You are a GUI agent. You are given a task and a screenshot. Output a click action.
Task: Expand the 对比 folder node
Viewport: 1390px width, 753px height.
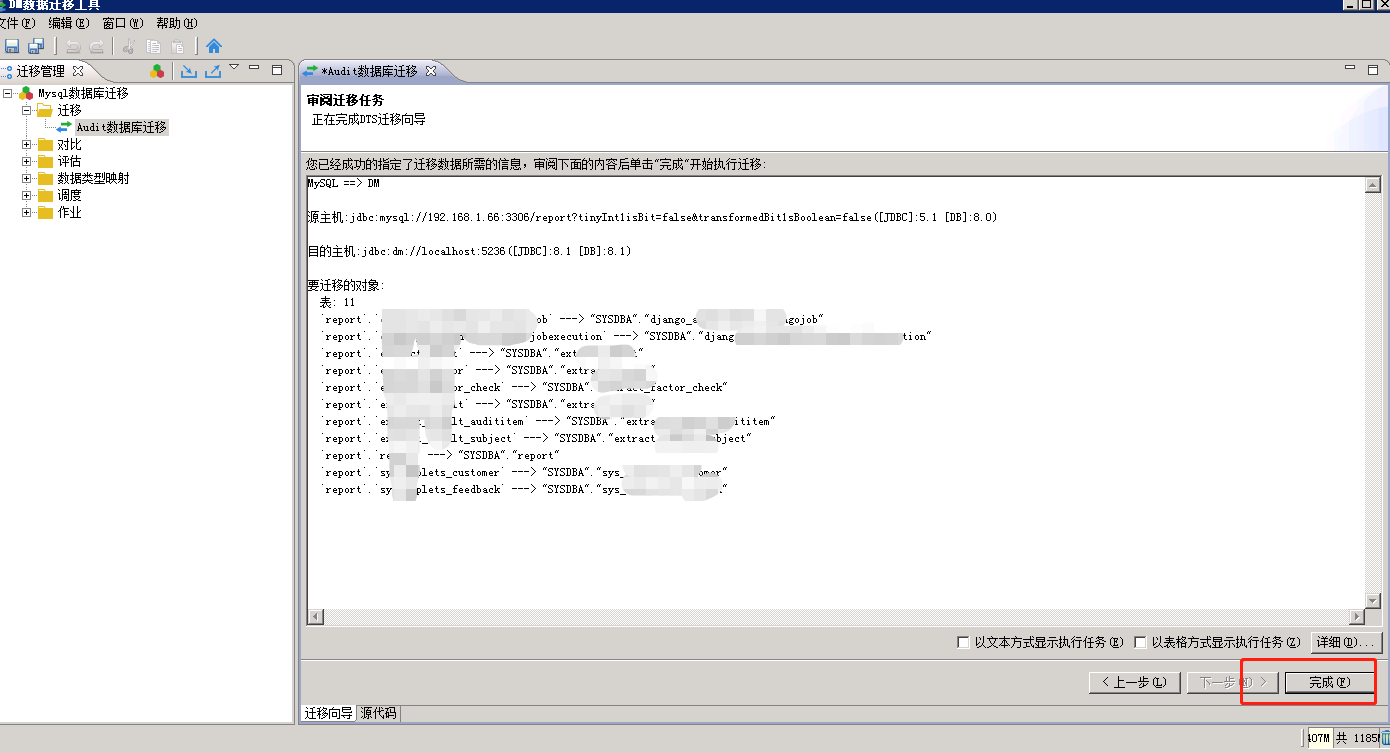click(27, 144)
